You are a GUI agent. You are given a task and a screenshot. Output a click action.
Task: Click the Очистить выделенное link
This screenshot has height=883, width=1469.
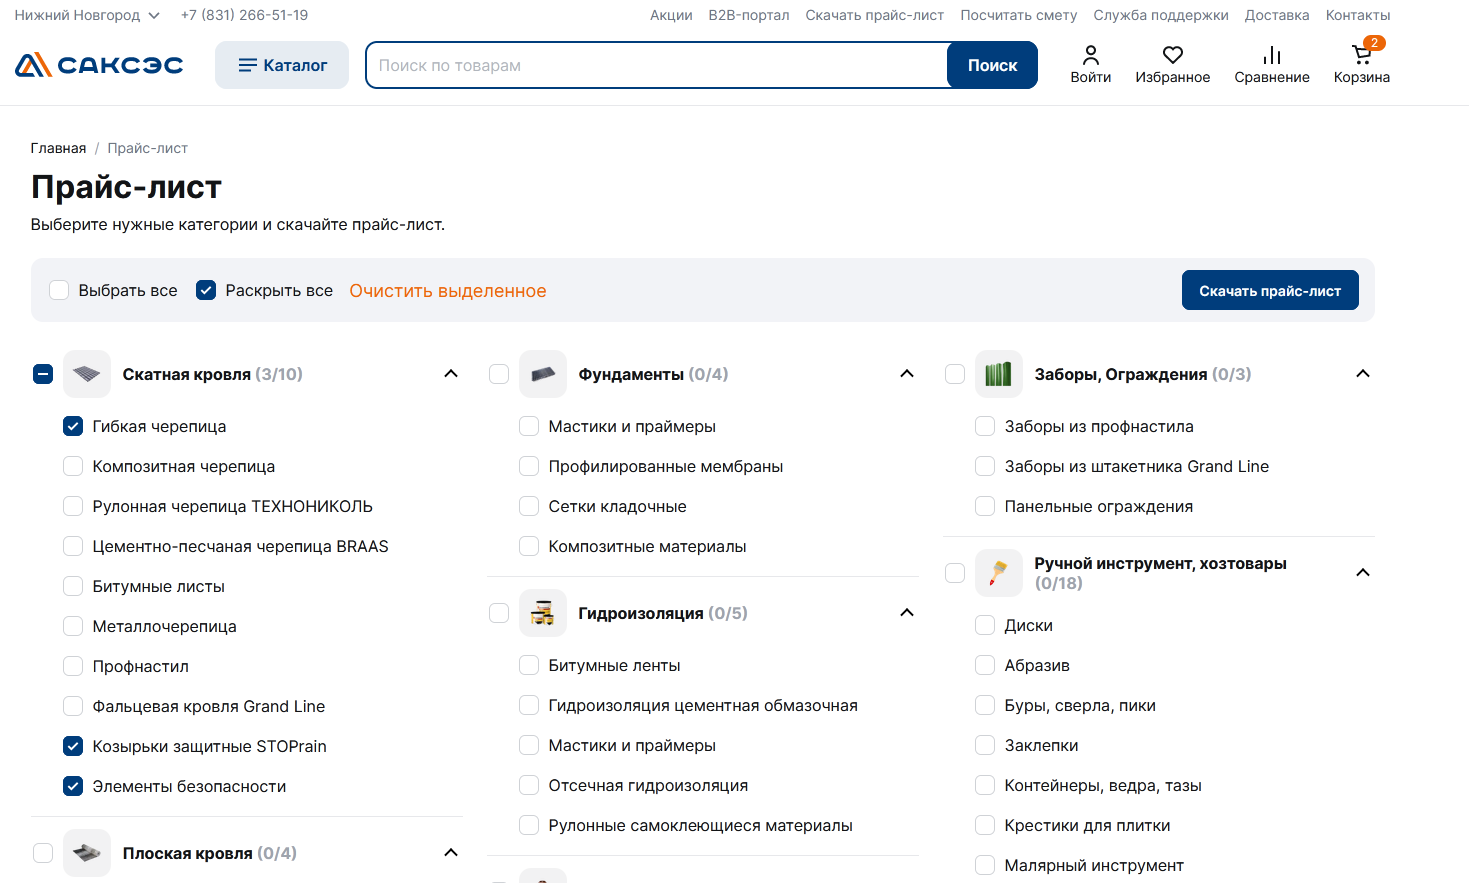click(447, 291)
